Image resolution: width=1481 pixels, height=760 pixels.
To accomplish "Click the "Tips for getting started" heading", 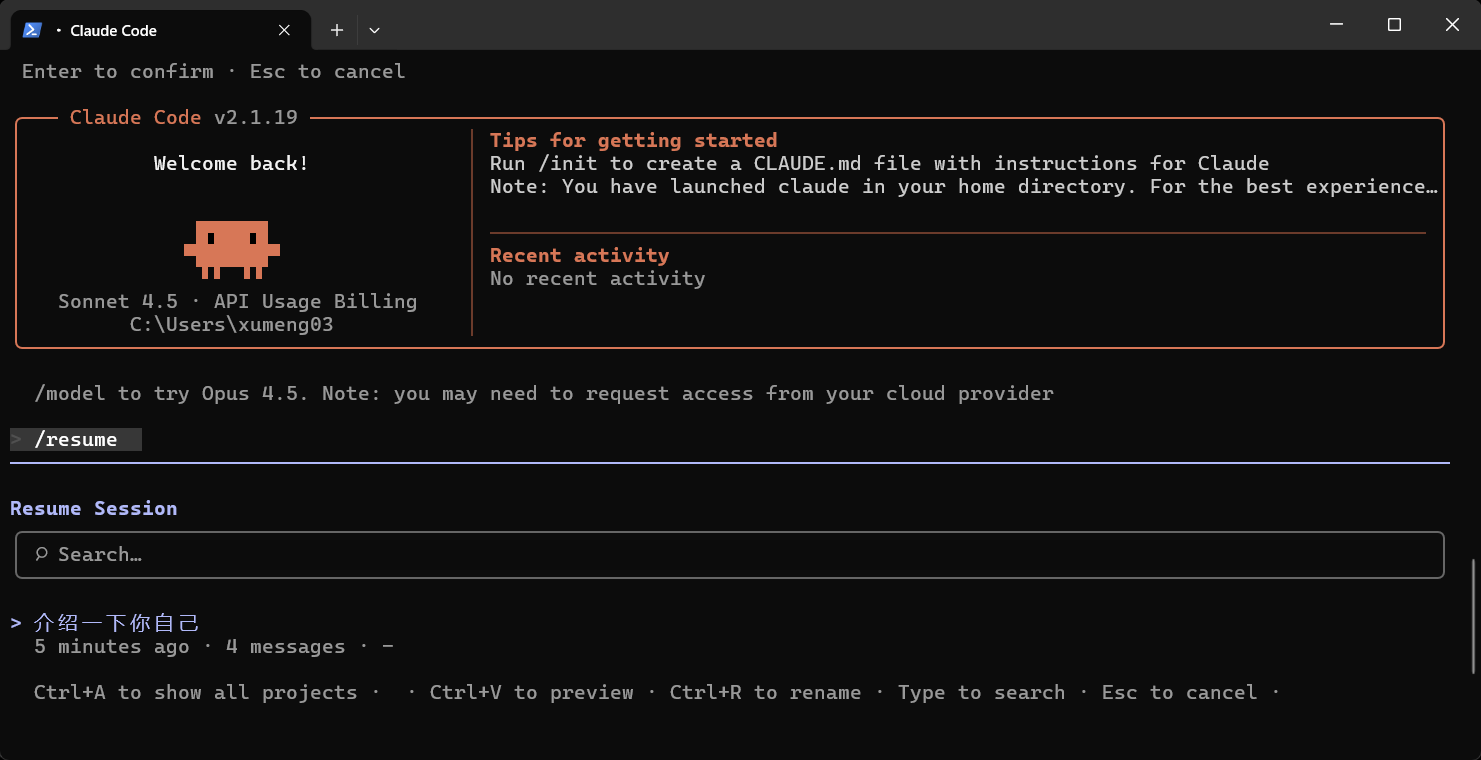I will 634,141.
